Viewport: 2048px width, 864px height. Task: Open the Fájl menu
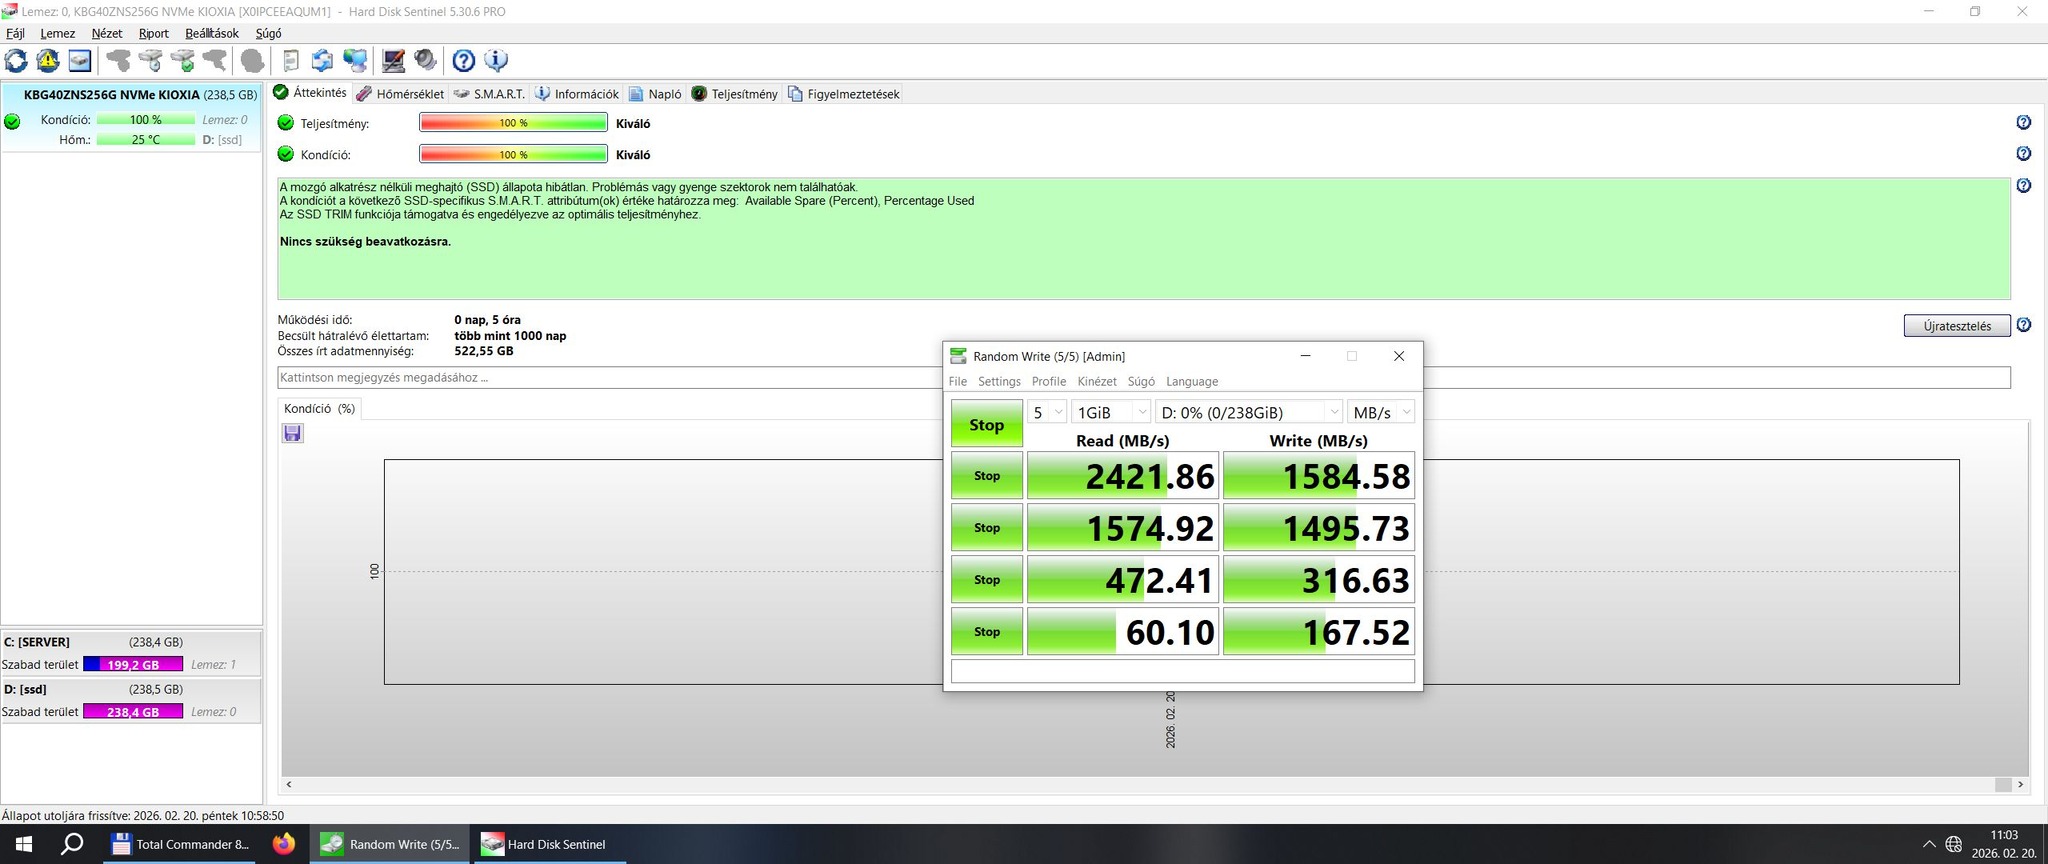(x=15, y=33)
